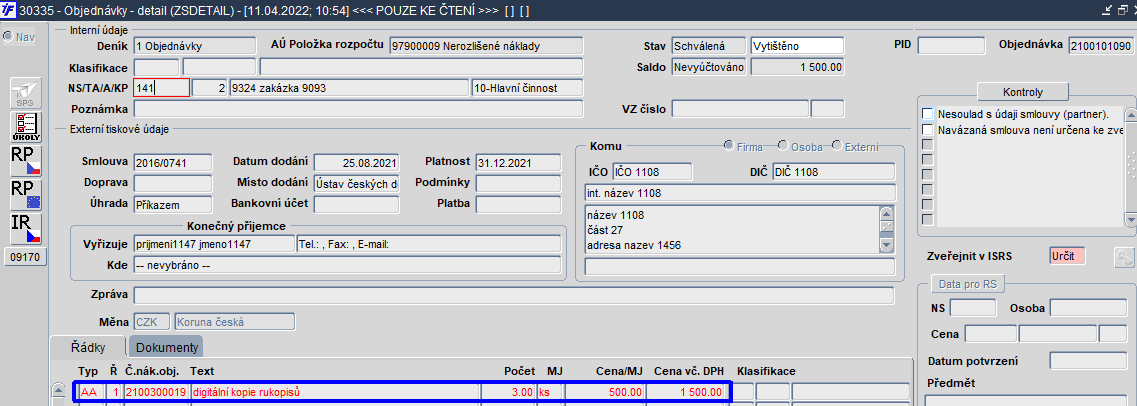Screen dimensions: 1137x406
Task: Click the Úhrada field Příkazem
Action: 173,204
